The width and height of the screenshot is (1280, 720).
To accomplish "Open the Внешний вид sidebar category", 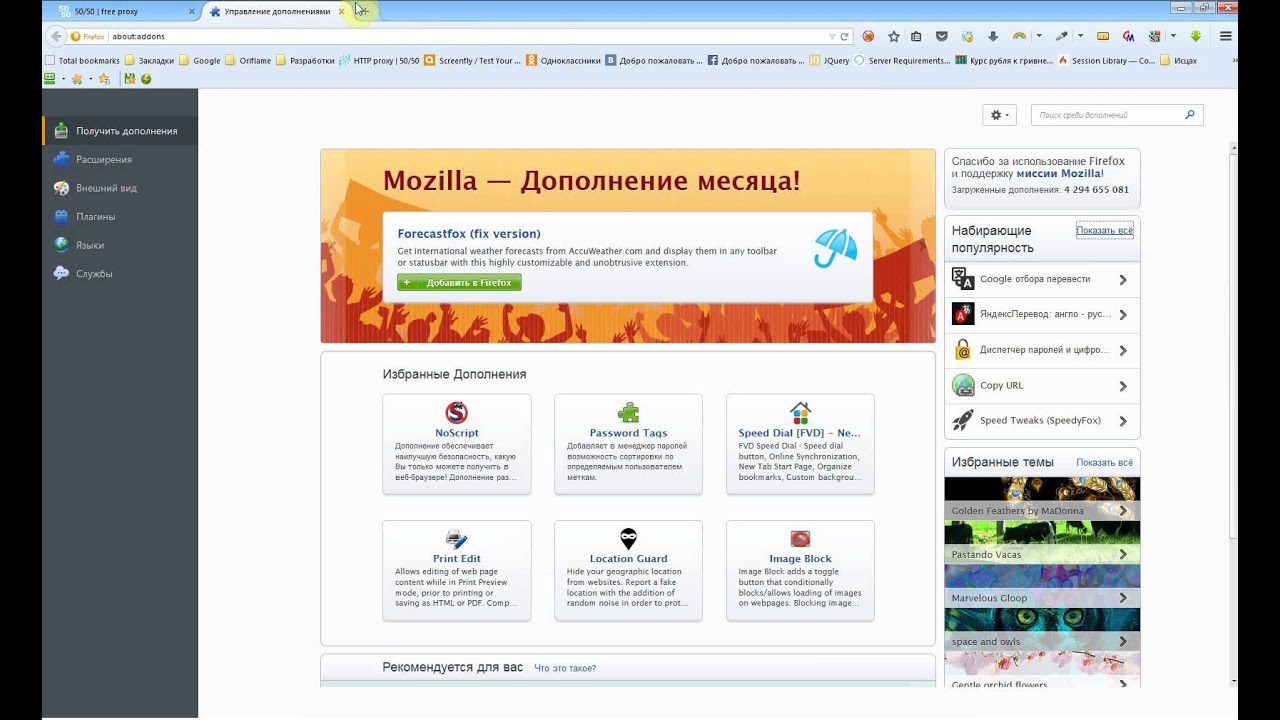I will coord(120,188).
